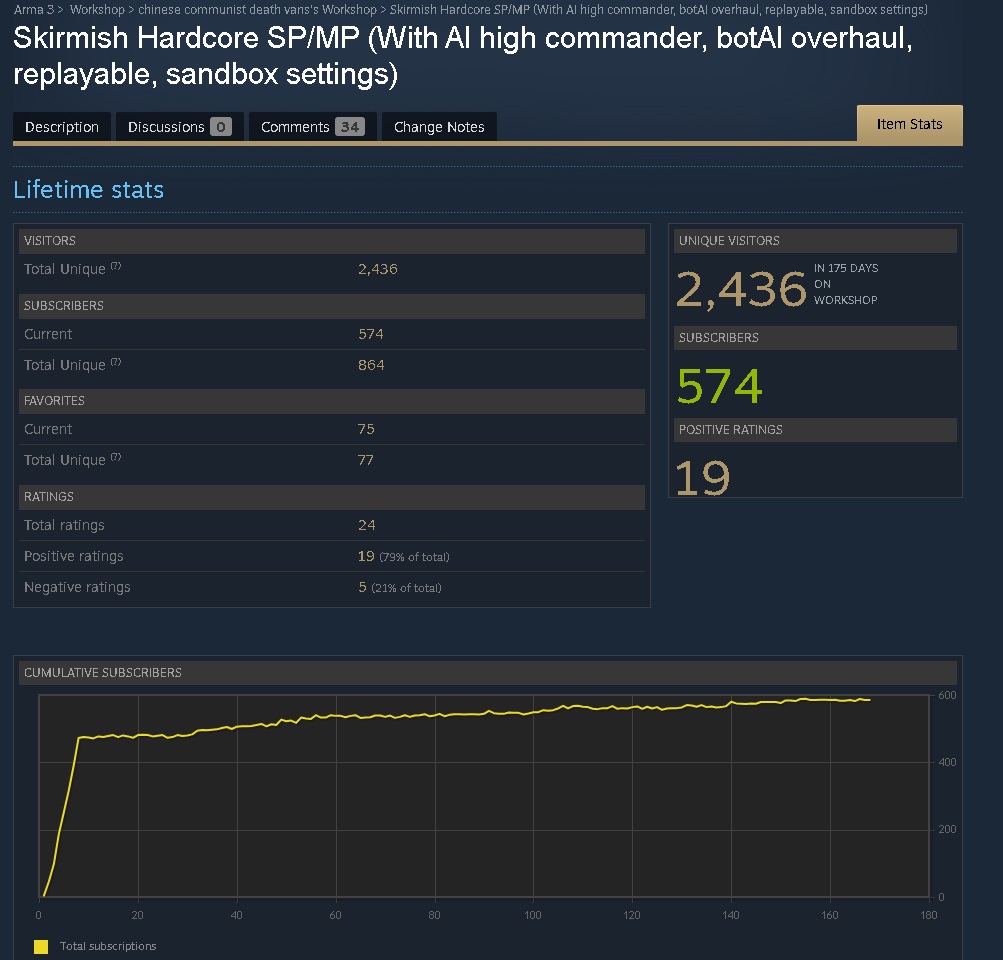
Task: Click the current favorites value 75
Action: coord(366,429)
